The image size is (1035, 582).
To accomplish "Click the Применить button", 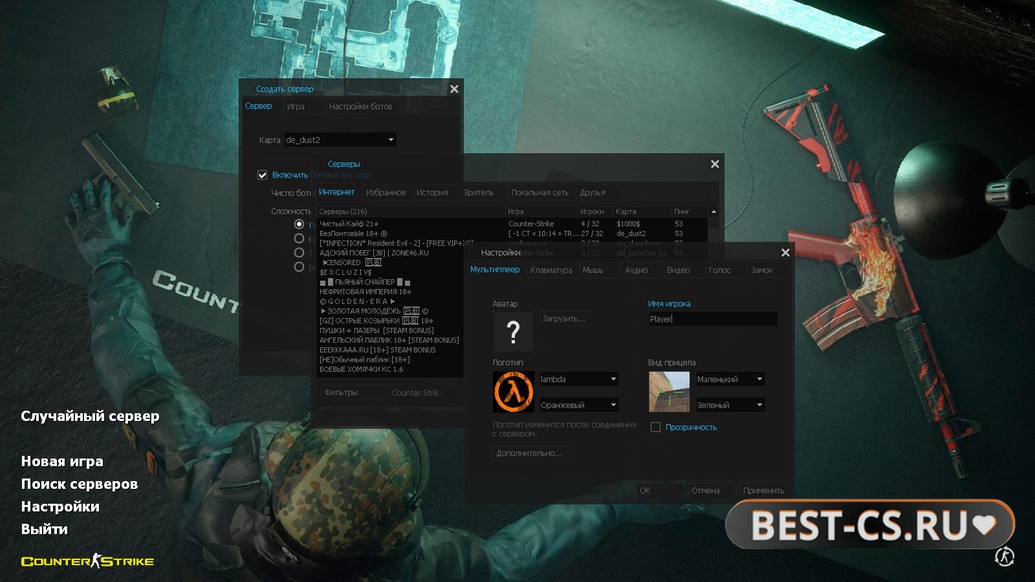I will [x=763, y=490].
